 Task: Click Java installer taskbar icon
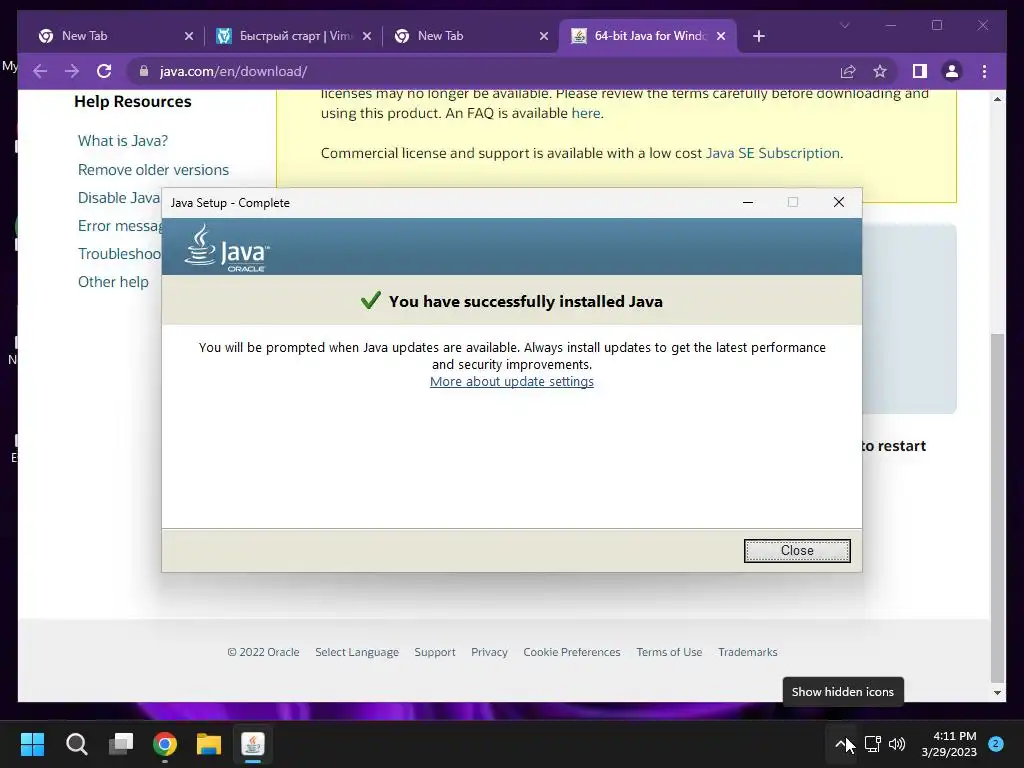click(253, 744)
